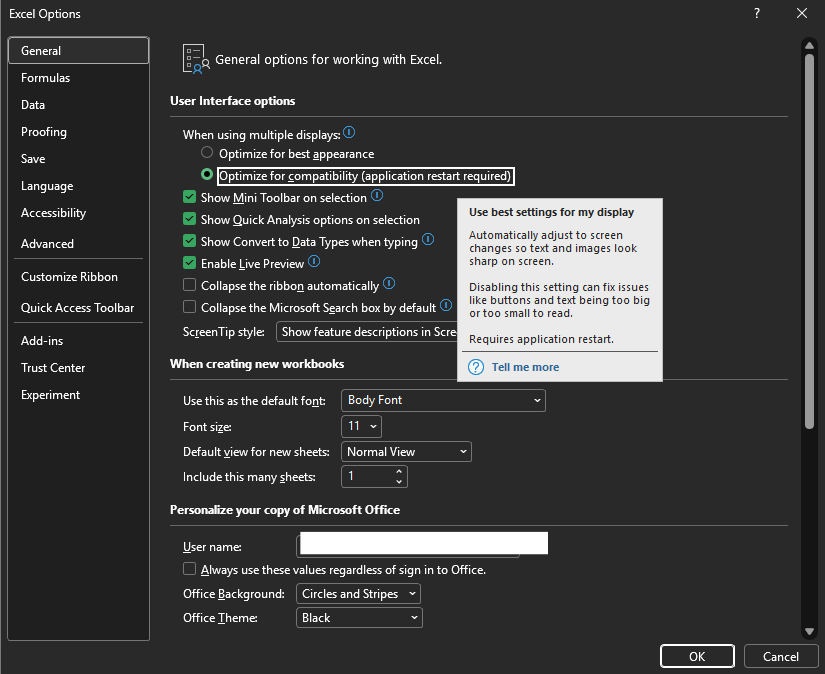
Task: Click info icon beside Collapse Microsoft Search box
Action: point(446,305)
